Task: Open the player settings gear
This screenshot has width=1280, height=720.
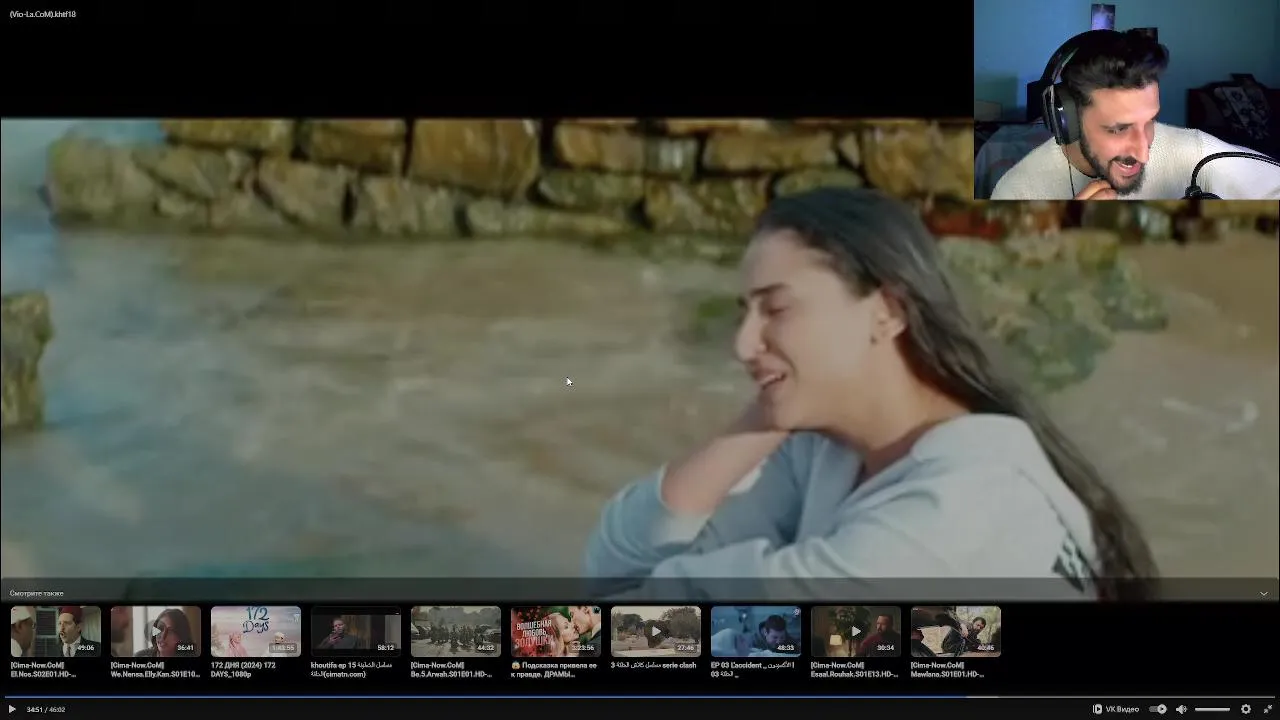Action: click(1246, 709)
